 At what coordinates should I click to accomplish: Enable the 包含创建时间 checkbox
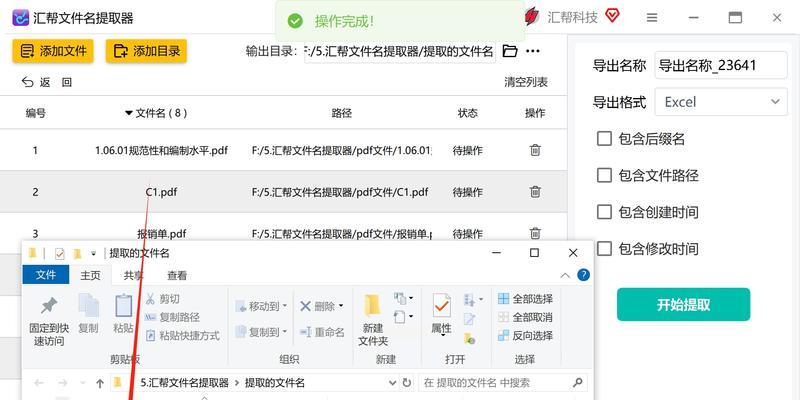pyautogui.click(x=604, y=212)
